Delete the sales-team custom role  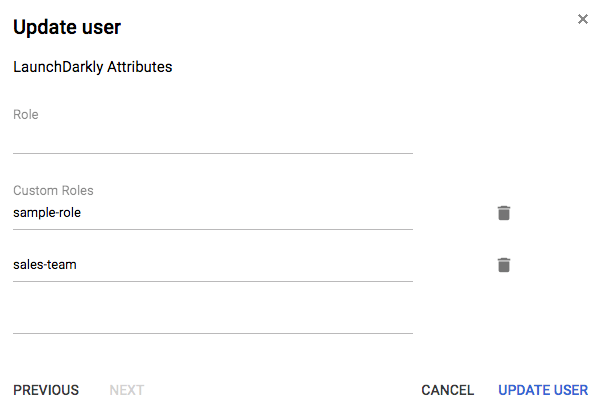click(x=504, y=265)
